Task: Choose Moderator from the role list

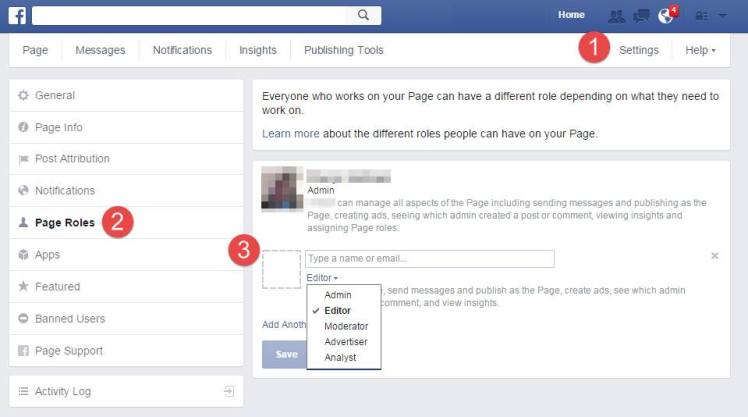Action: coord(346,326)
